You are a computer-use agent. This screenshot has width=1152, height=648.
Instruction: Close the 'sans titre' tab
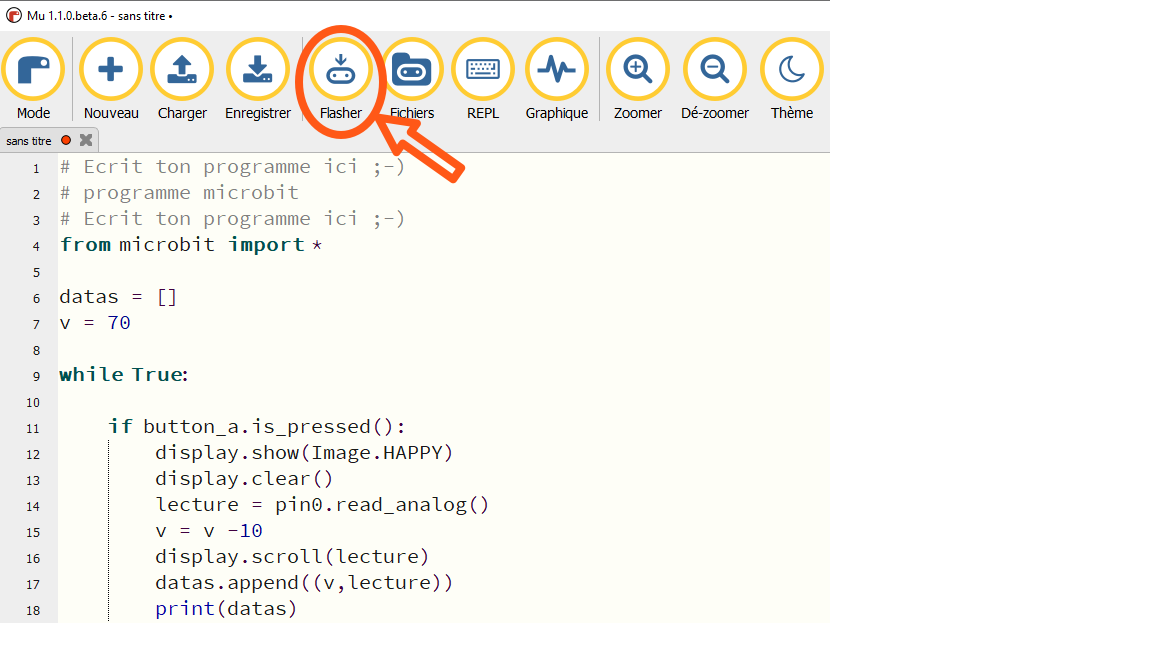pos(86,140)
